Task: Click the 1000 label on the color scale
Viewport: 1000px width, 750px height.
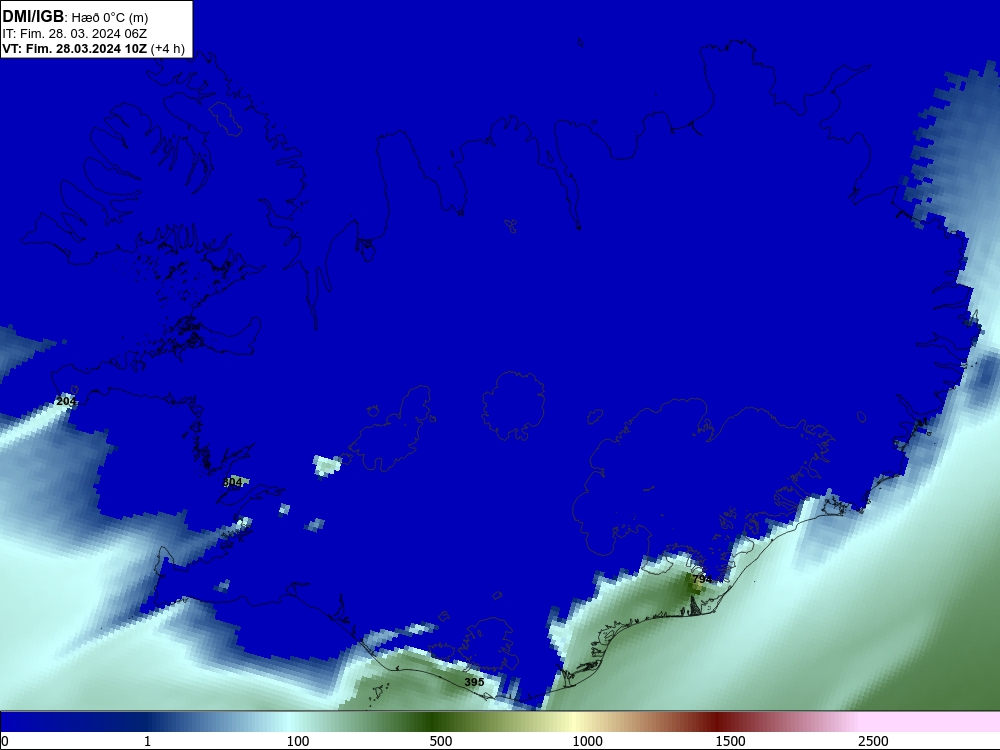Action: pyautogui.click(x=587, y=741)
